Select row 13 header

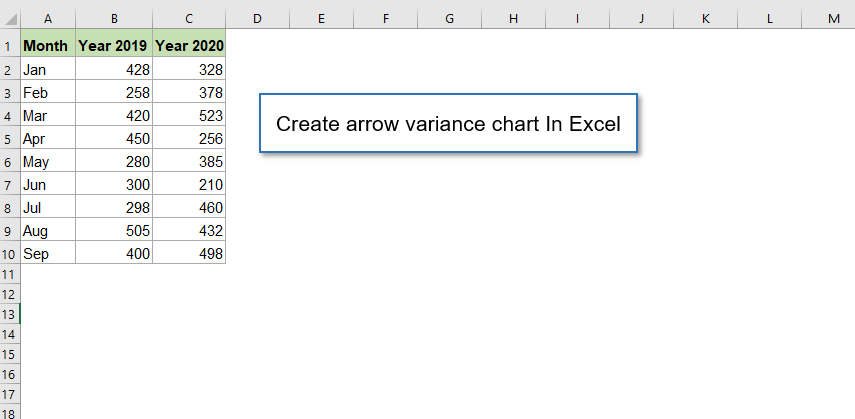[x=9, y=313]
